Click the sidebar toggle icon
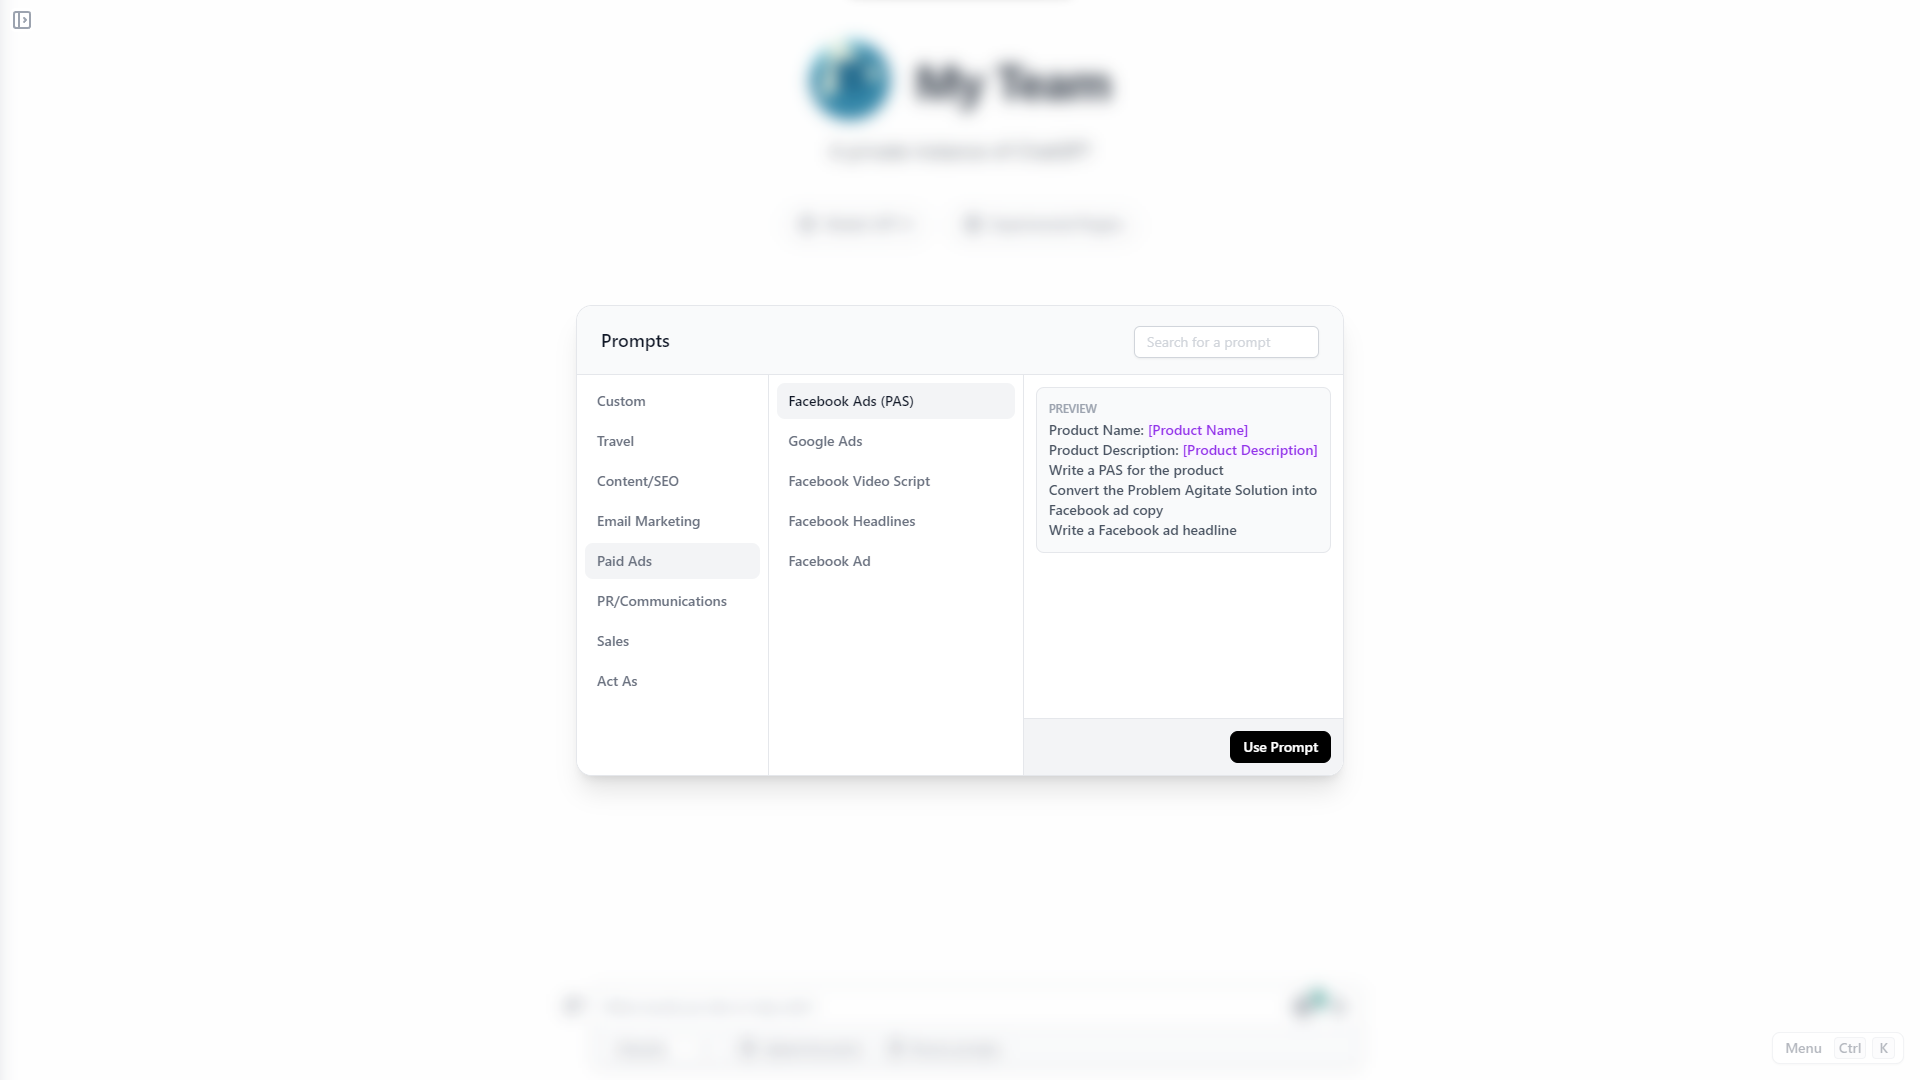The image size is (1920, 1080). tap(22, 20)
